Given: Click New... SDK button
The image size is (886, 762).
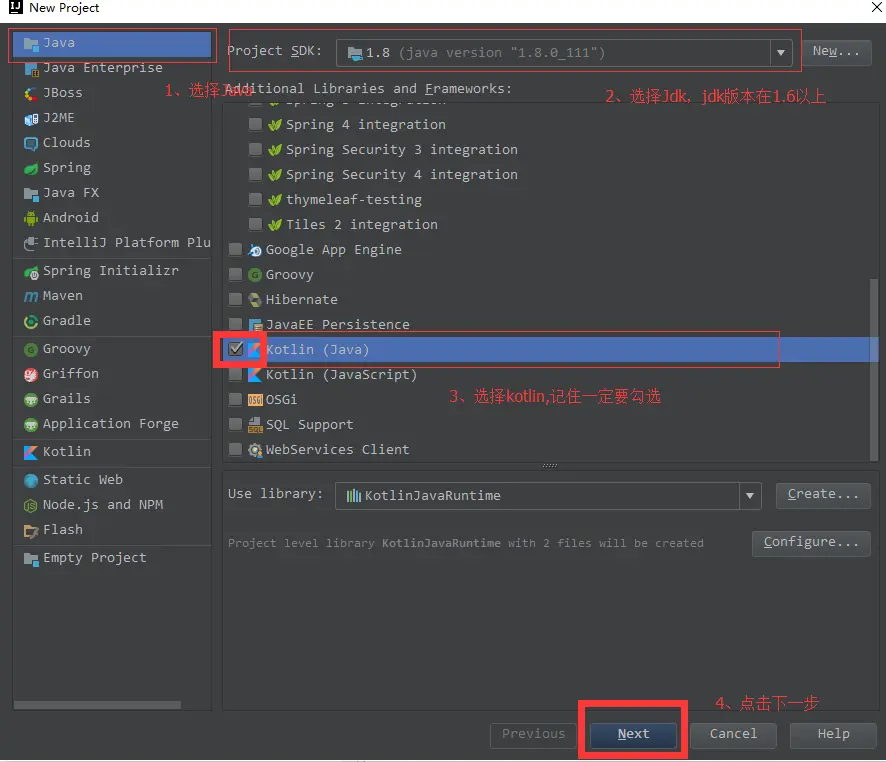Looking at the screenshot, I should [x=836, y=51].
